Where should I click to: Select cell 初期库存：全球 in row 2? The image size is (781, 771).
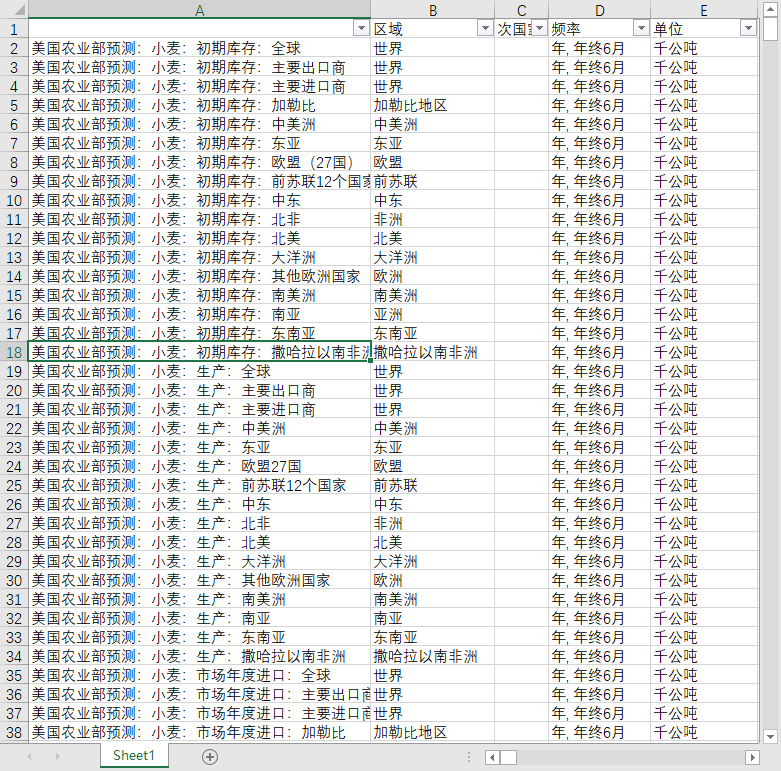(x=199, y=48)
